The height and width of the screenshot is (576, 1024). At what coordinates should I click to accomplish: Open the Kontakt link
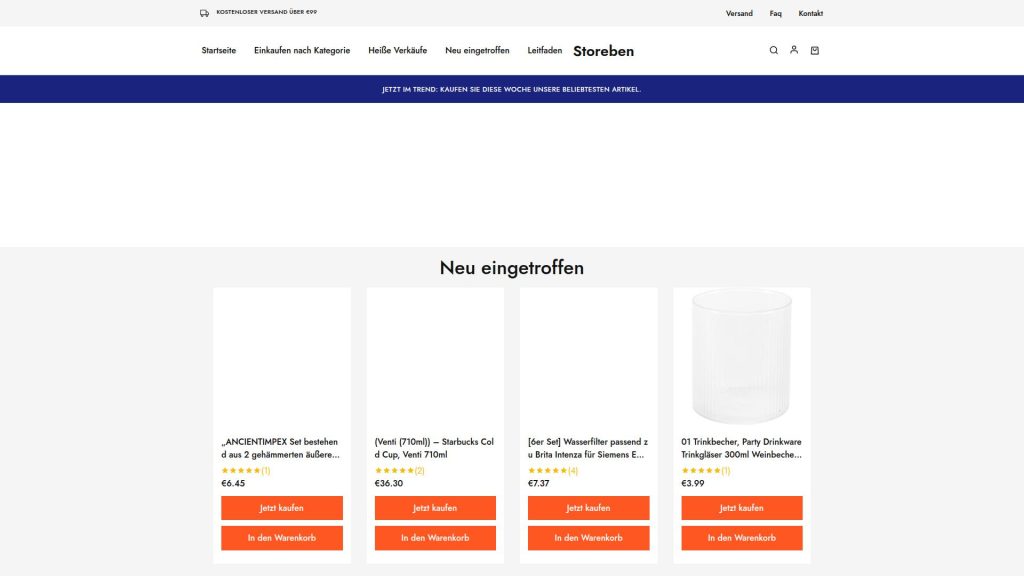pos(810,13)
